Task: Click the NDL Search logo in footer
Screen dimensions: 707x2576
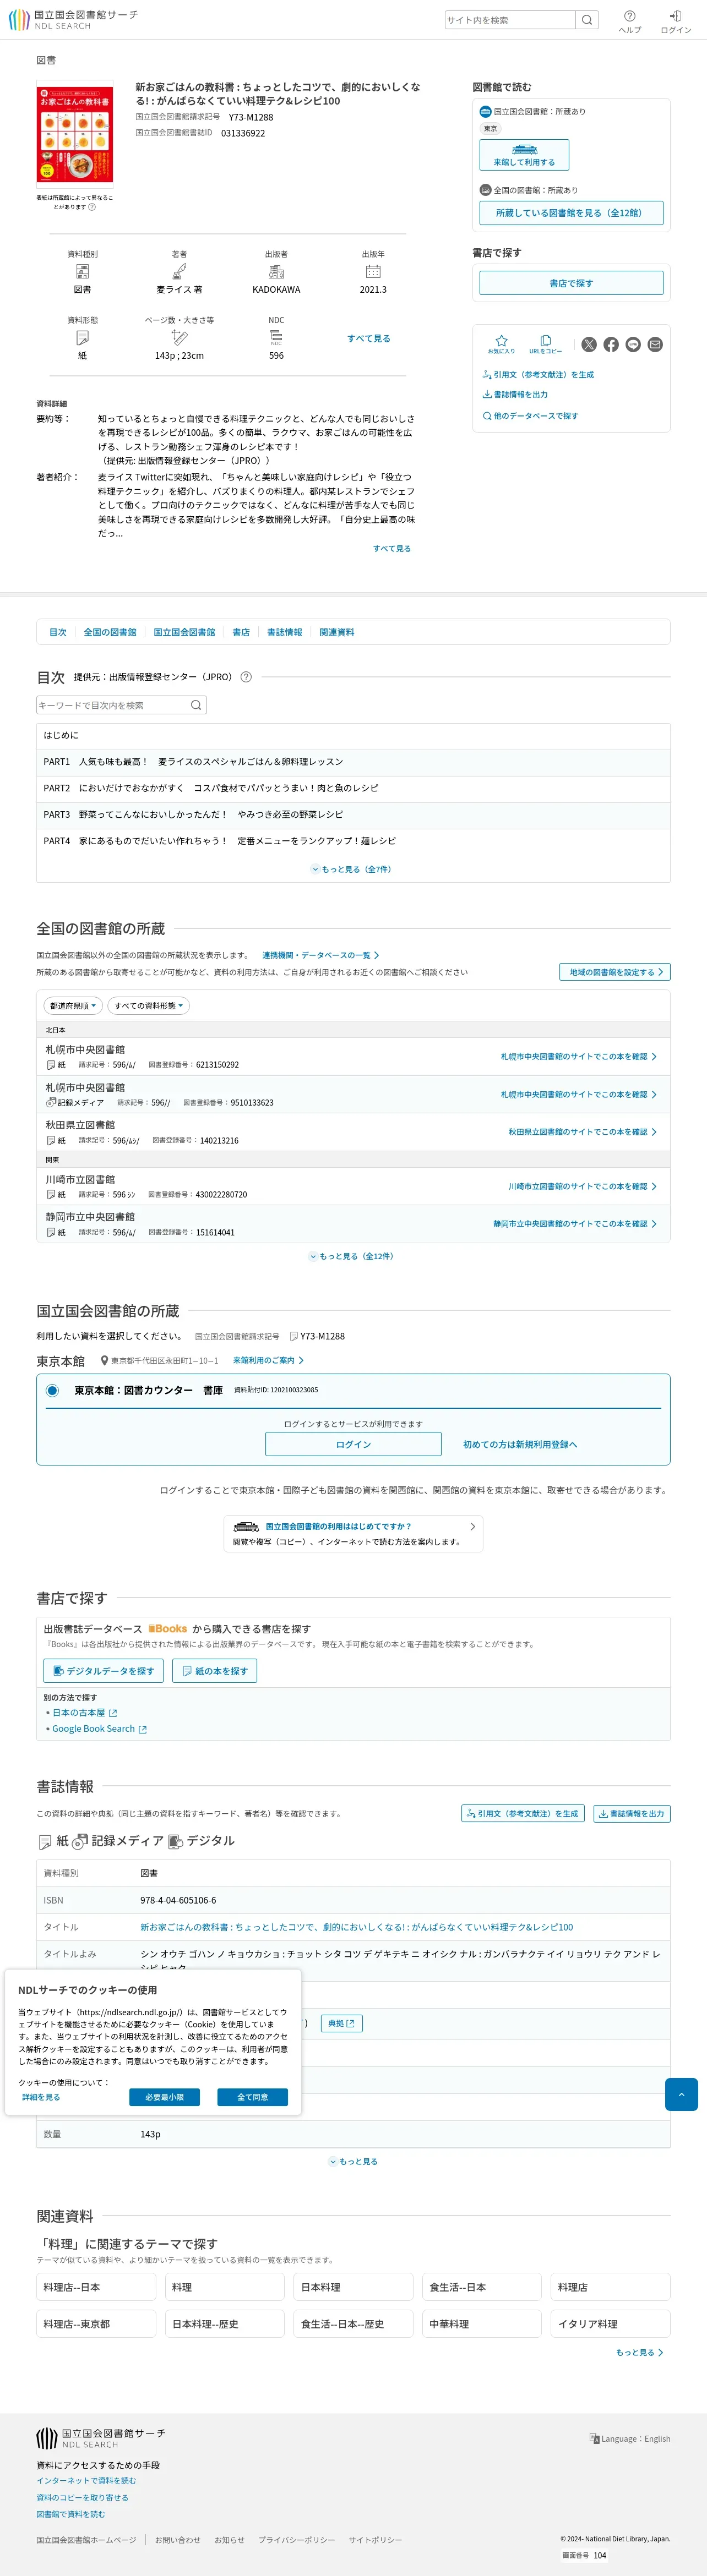Action: 100,2437
